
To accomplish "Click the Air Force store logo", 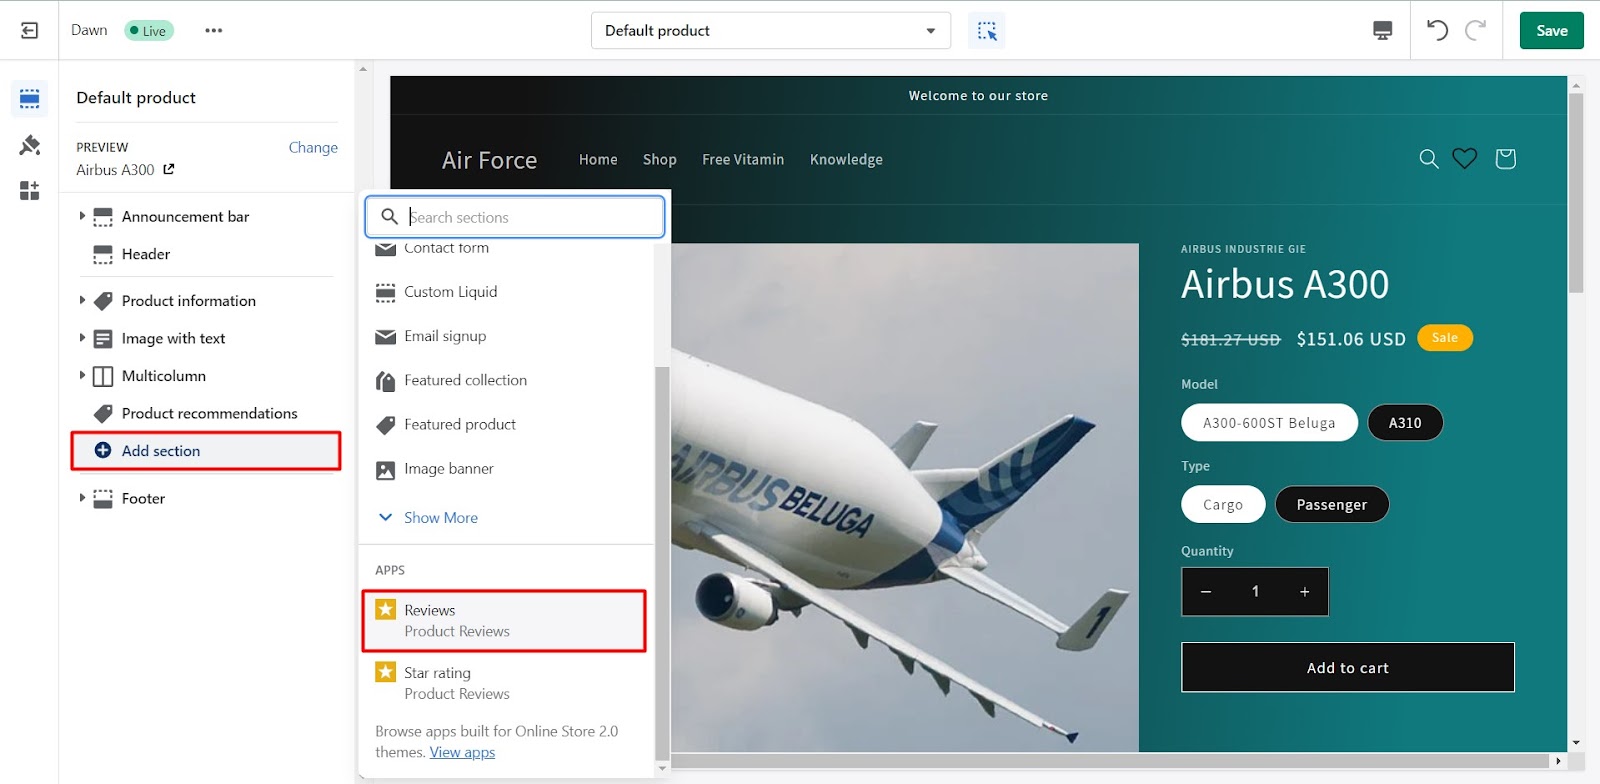I will pos(490,160).
